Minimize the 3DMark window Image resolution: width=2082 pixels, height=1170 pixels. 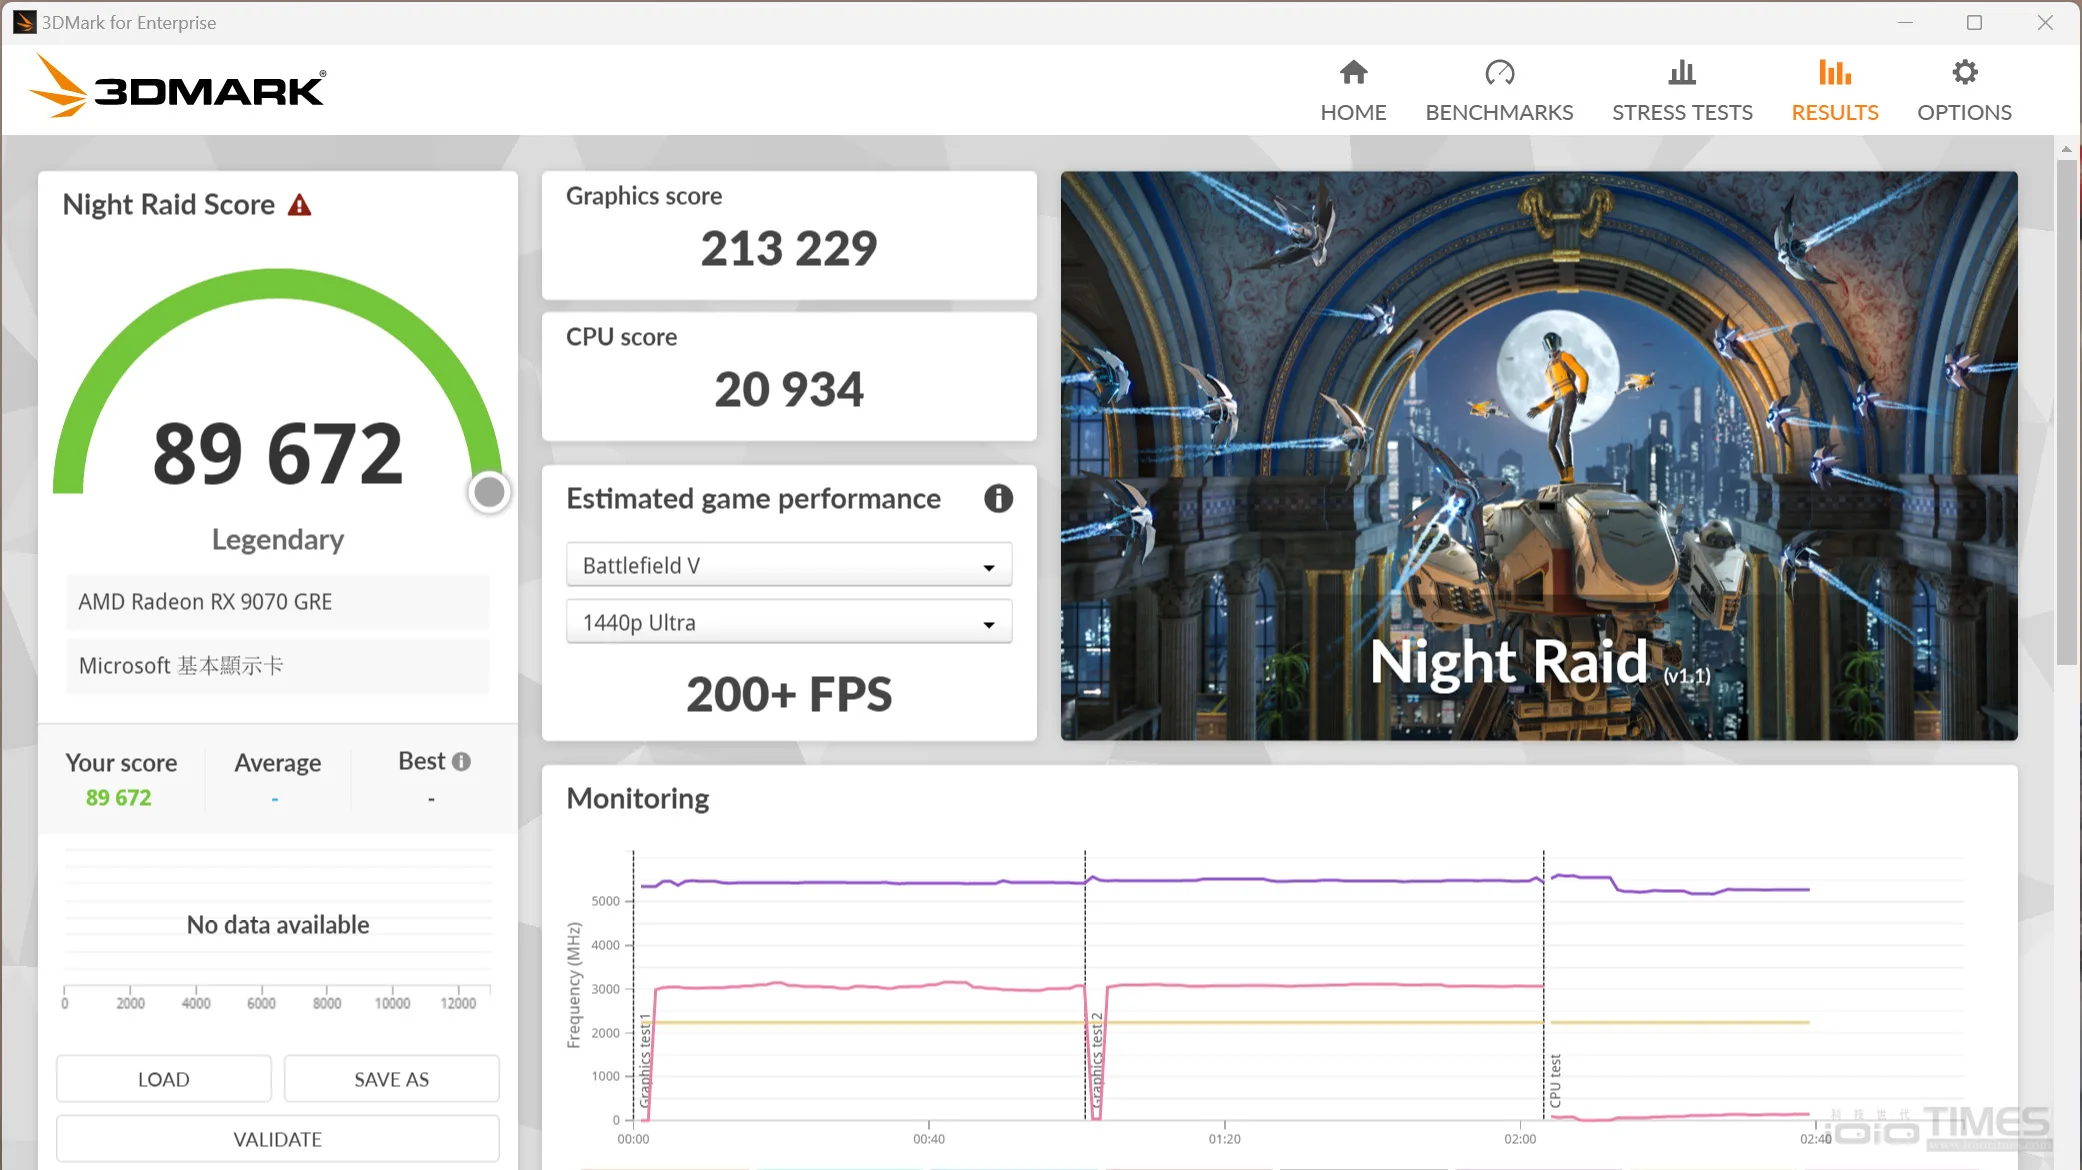click(1905, 22)
